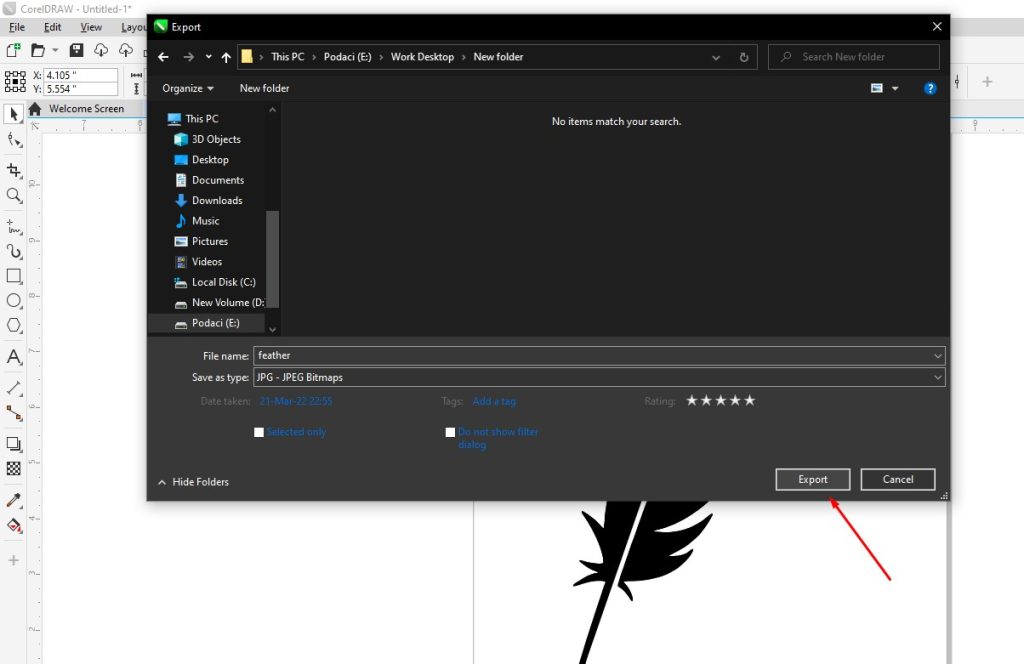1024x664 pixels.
Task: Select the Ellipse tool
Action: (x=13, y=302)
